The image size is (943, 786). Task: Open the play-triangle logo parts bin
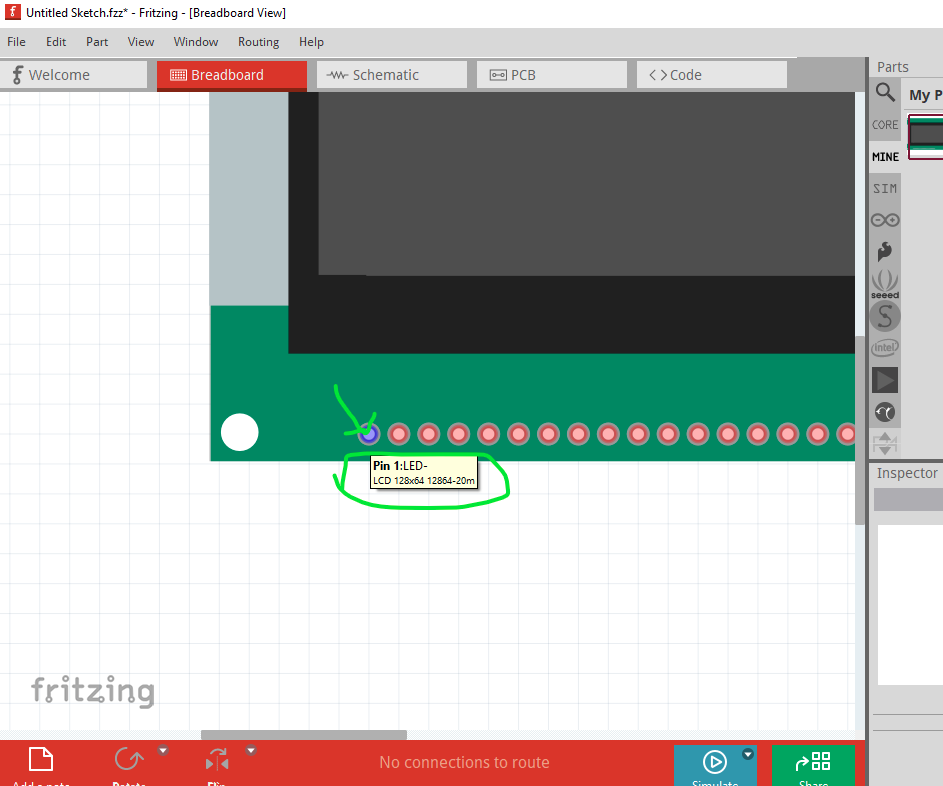point(885,380)
